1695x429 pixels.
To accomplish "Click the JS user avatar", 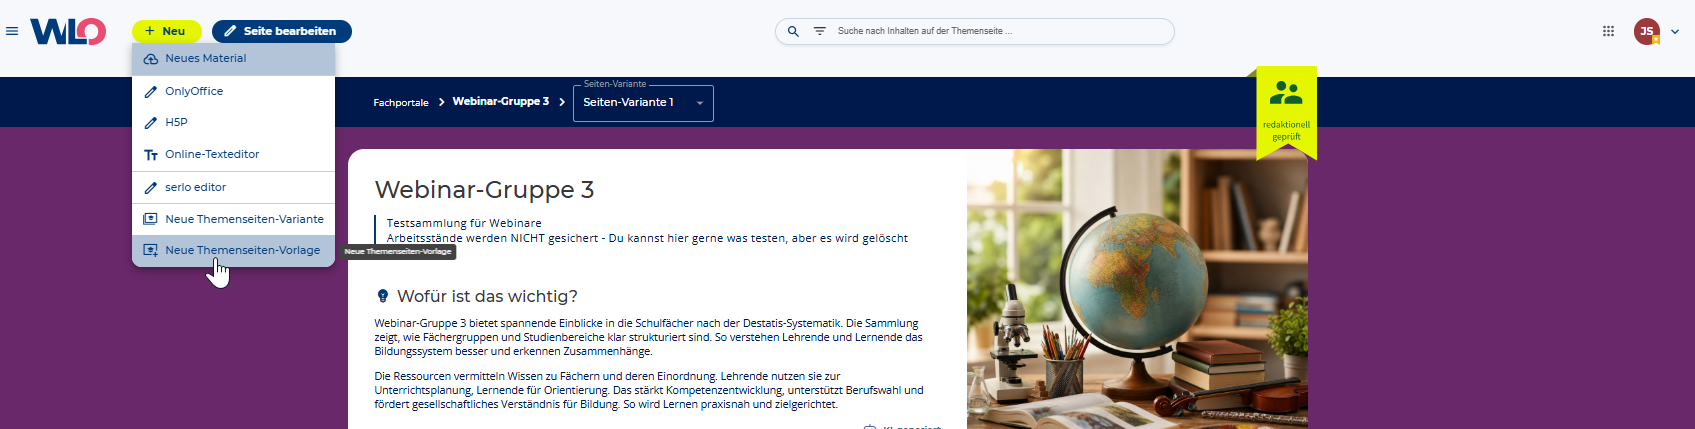I will [x=1647, y=31].
